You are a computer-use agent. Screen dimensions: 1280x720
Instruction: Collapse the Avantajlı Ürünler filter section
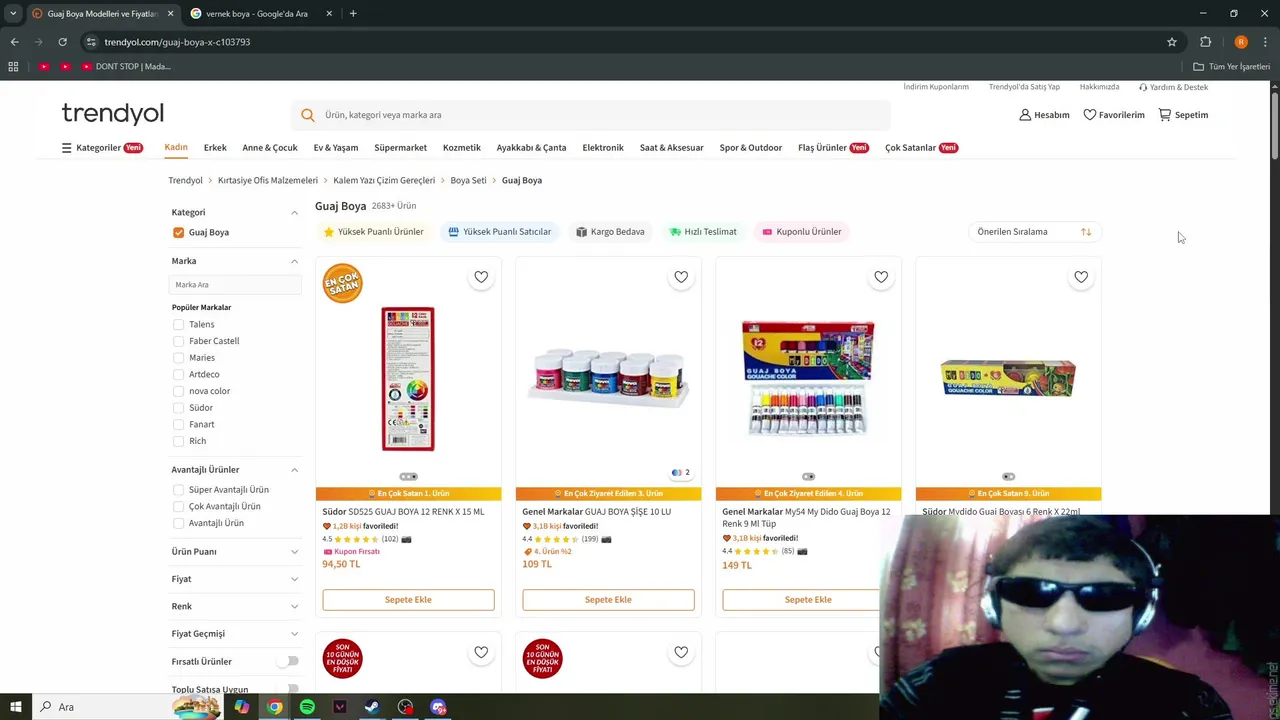[294, 470]
